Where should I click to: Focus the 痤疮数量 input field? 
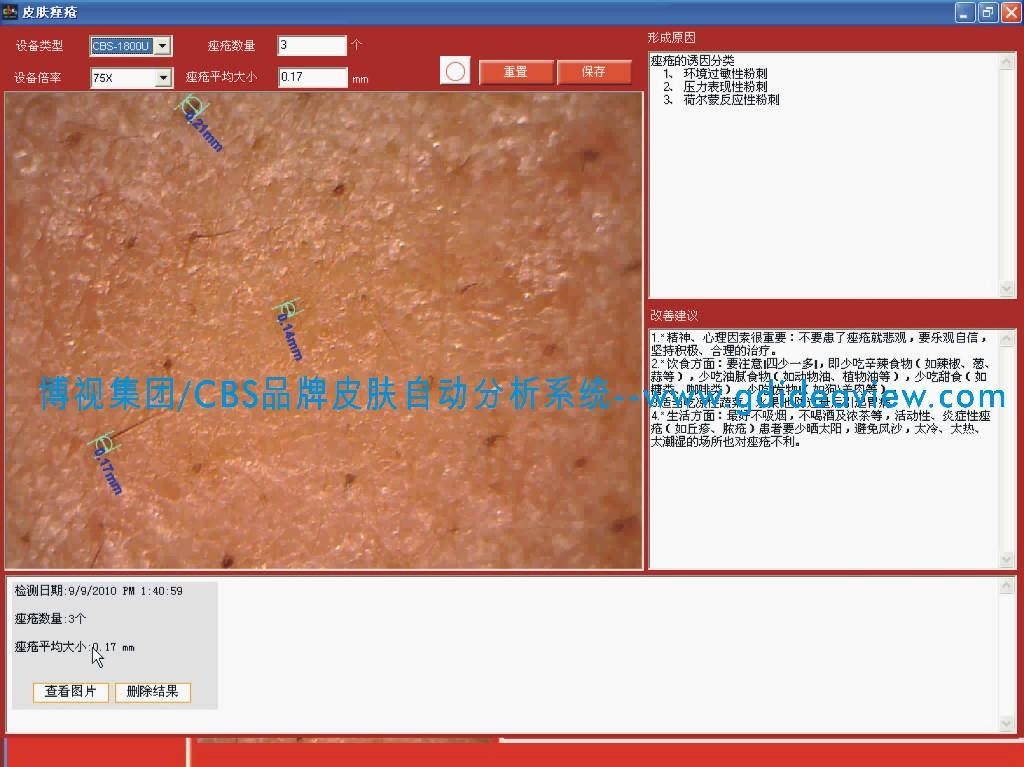point(312,46)
